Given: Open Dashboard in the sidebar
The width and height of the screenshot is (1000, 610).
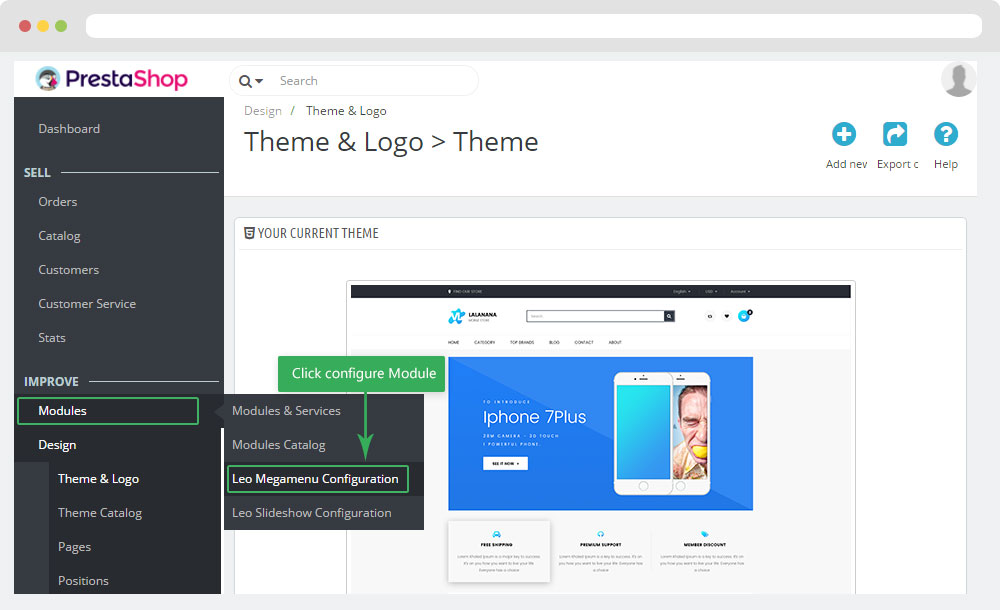Looking at the screenshot, I should tap(69, 129).
